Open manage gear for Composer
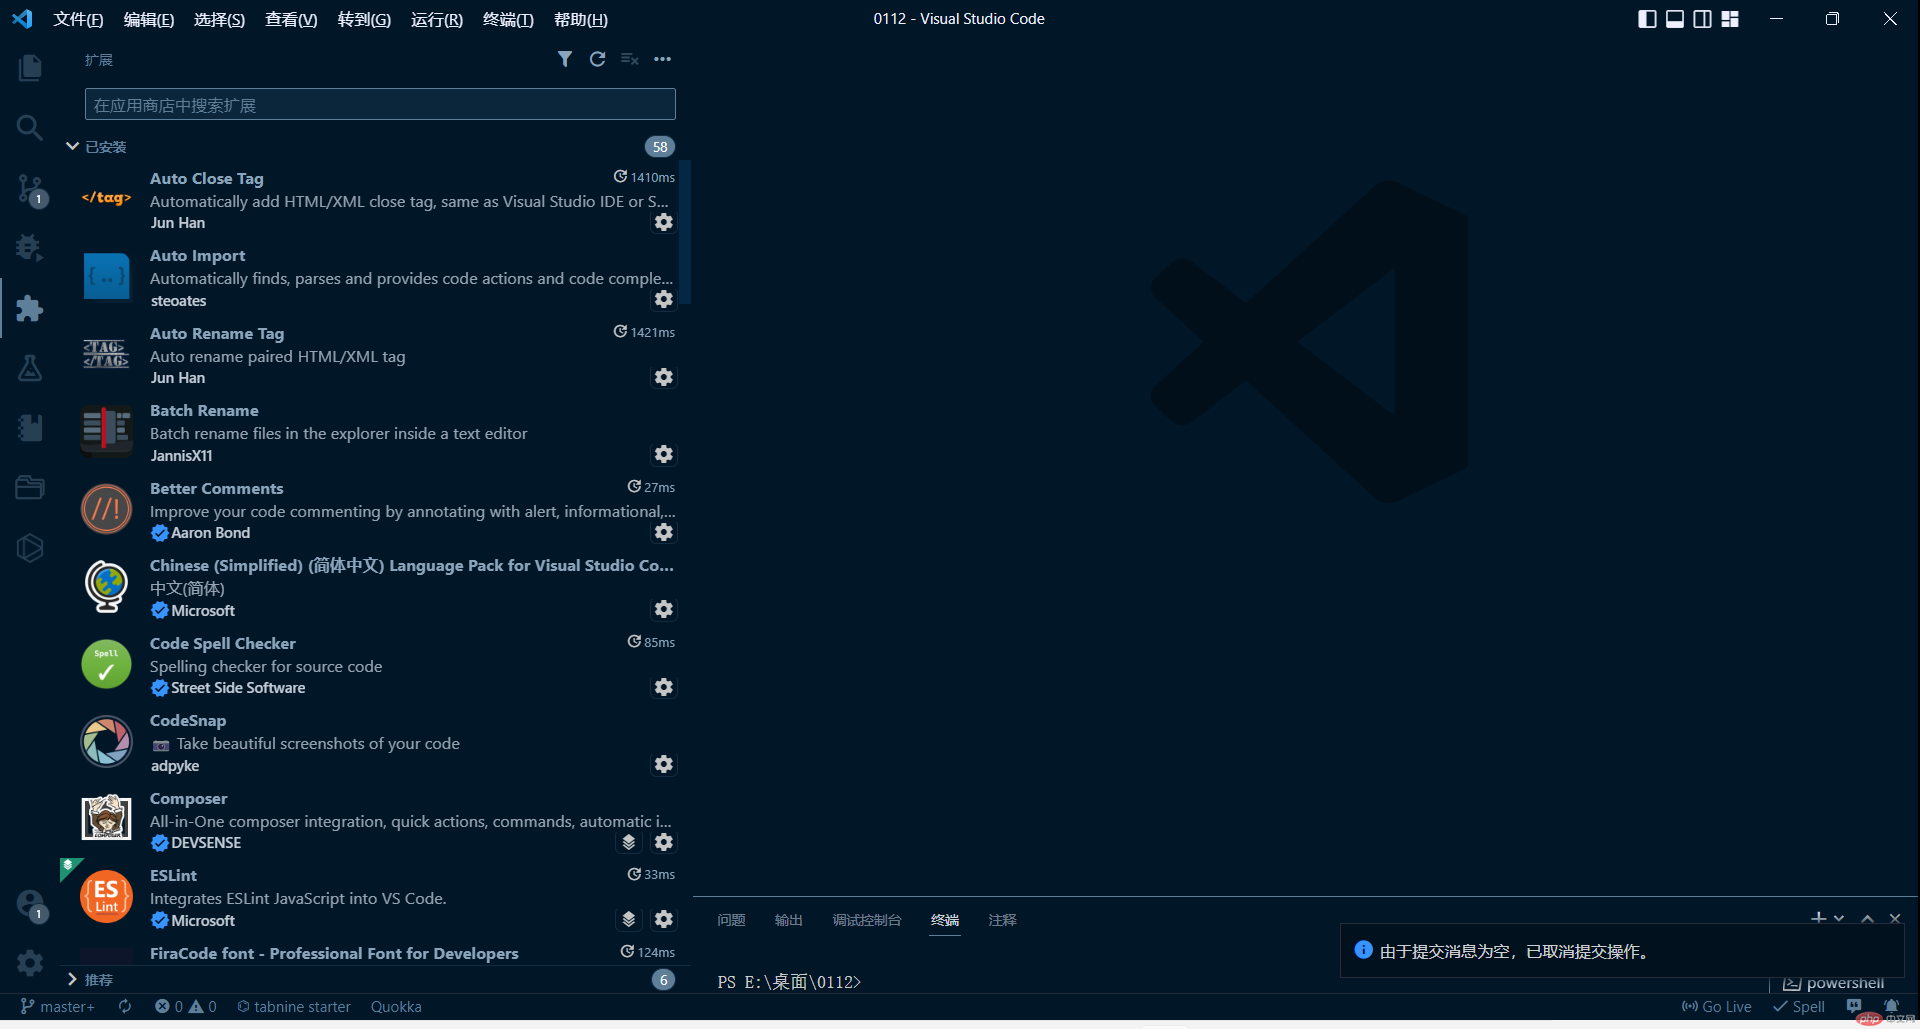This screenshot has height=1029, width=1920. (x=664, y=842)
